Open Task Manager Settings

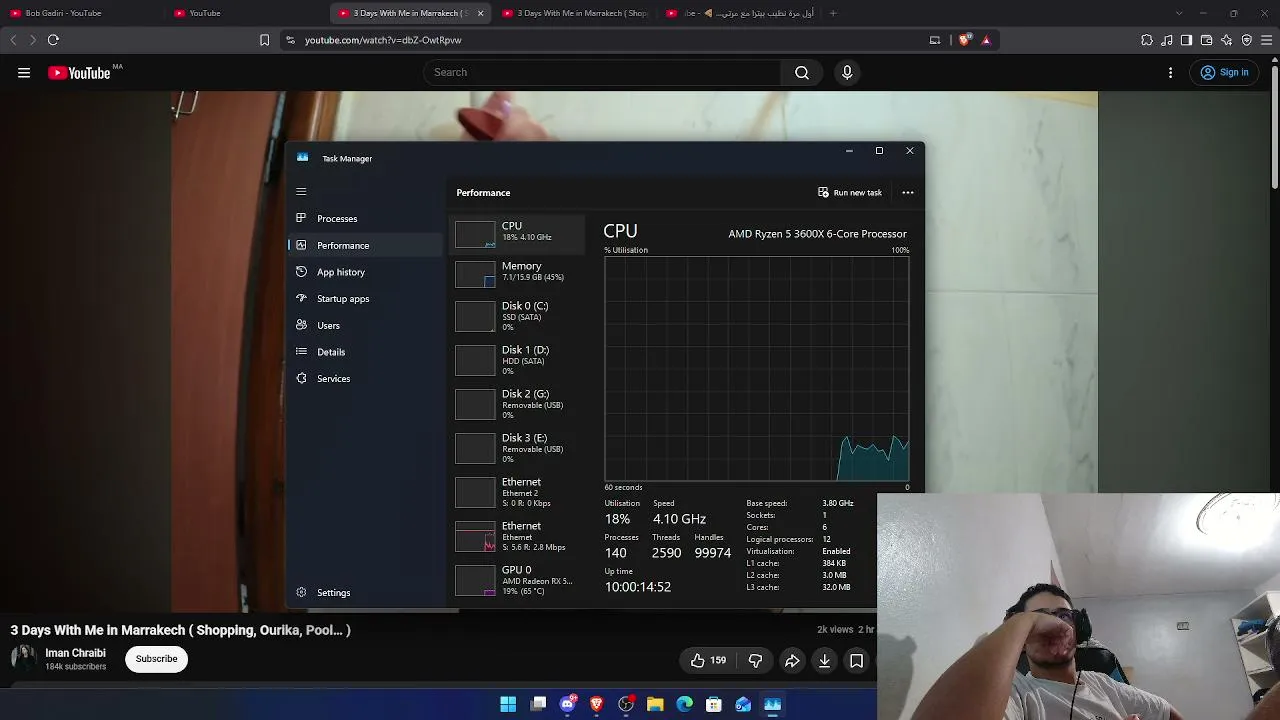point(333,592)
